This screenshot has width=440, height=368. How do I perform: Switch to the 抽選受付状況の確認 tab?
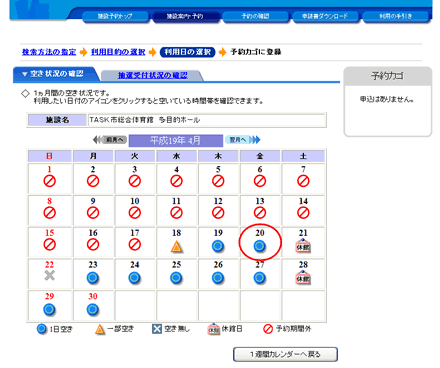pos(152,75)
